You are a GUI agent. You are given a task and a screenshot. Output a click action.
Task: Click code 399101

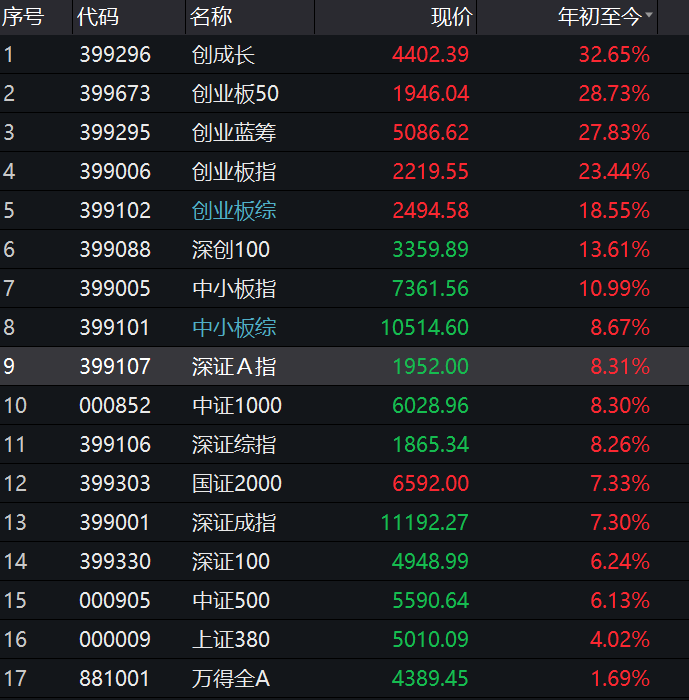pos(114,328)
